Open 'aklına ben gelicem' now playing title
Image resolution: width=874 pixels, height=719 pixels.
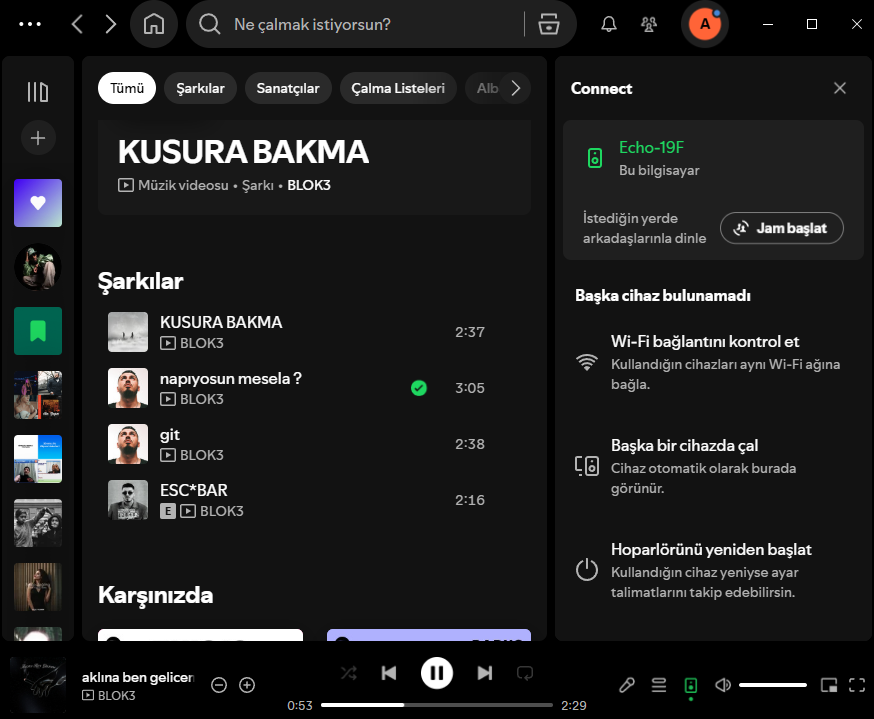pos(138,677)
